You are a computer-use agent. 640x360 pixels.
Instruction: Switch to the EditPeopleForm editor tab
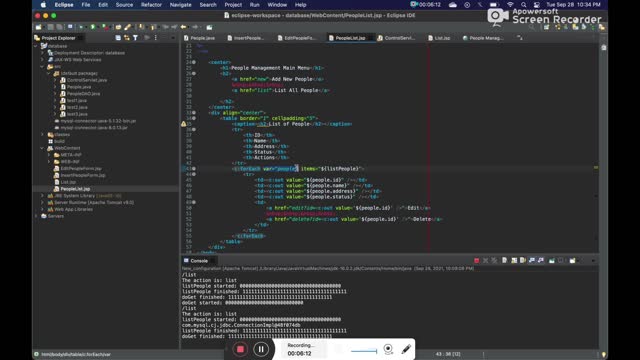[297, 38]
